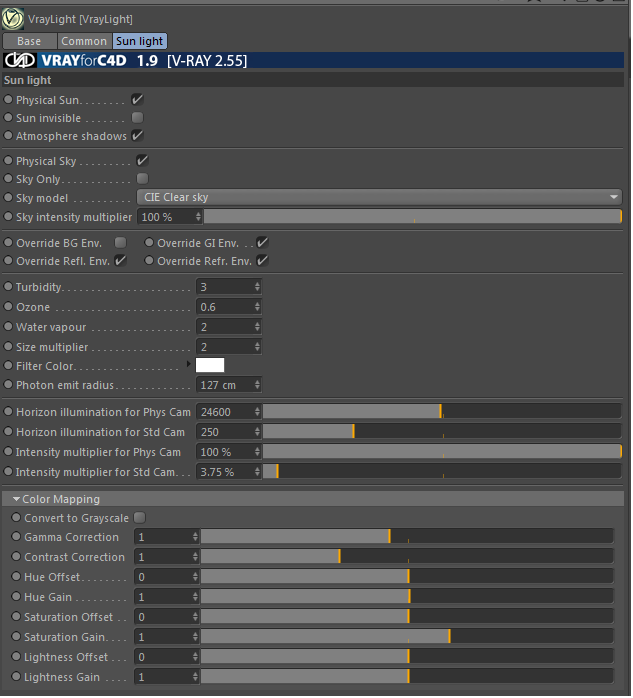633x698 pixels.
Task: Switch to the Base tab
Action: 29,41
